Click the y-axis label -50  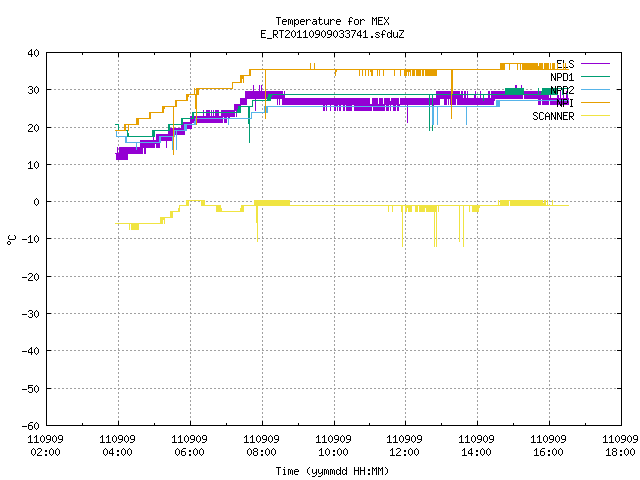(x=31, y=389)
